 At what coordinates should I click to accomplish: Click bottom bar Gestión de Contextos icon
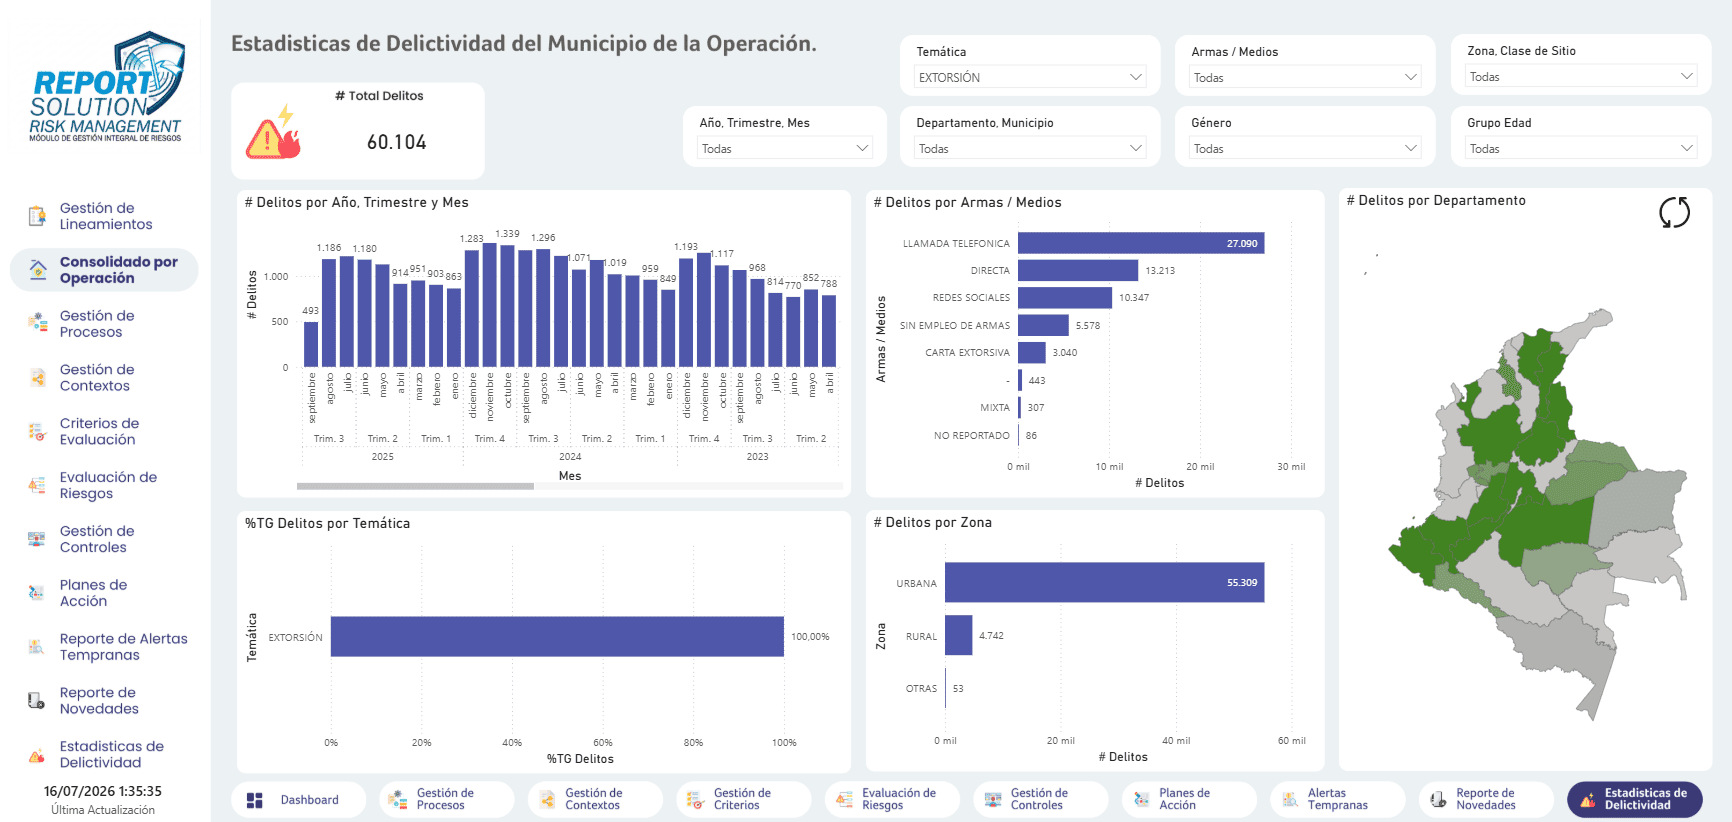click(547, 799)
